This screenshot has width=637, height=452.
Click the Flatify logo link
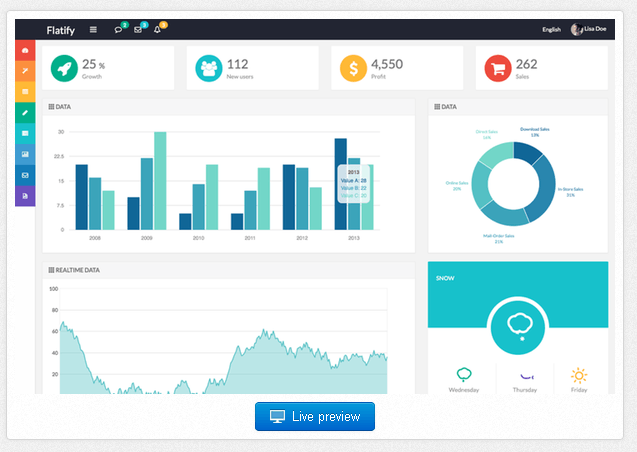point(60,30)
